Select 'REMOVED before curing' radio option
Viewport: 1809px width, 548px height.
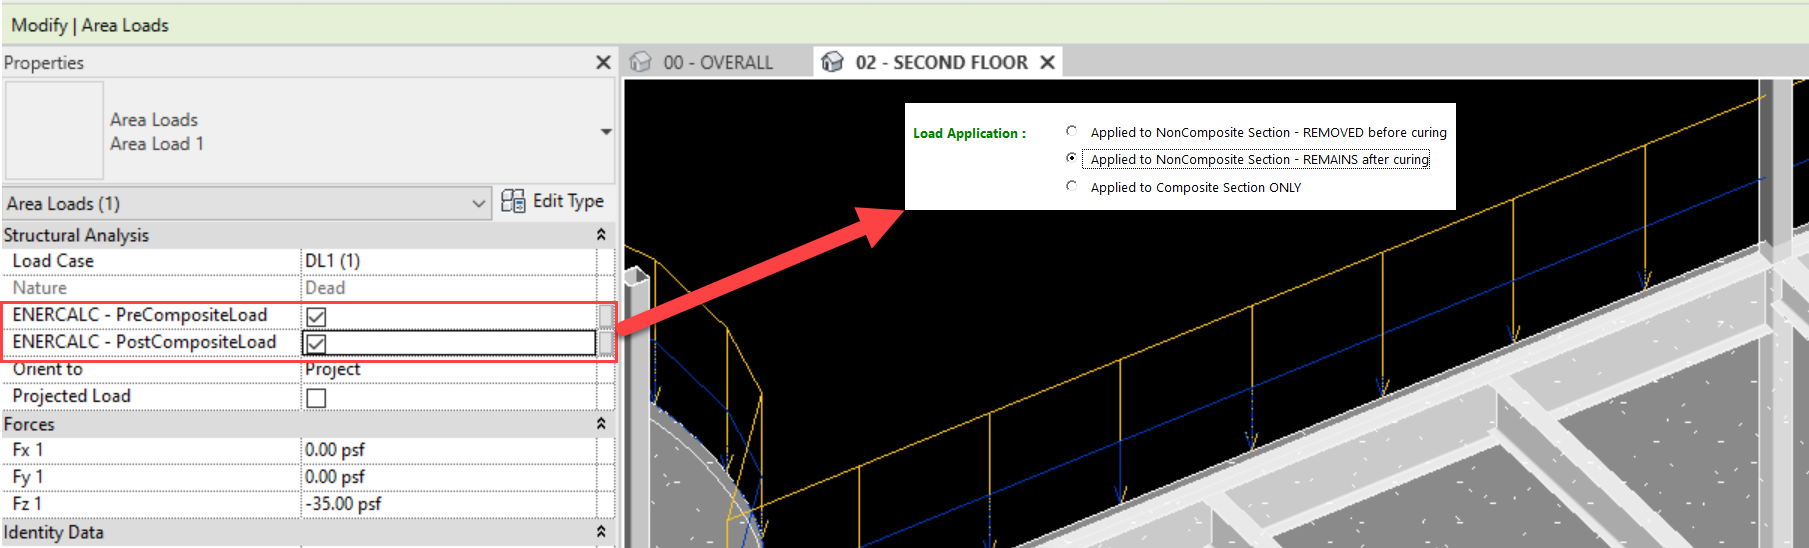click(x=1072, y=131)
